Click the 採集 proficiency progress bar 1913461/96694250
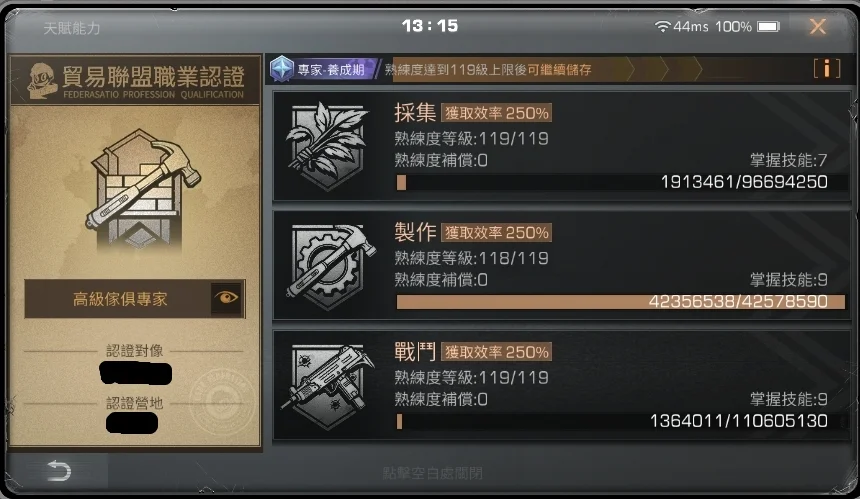Viewport: 860px width, 499px height. point(620,182)
